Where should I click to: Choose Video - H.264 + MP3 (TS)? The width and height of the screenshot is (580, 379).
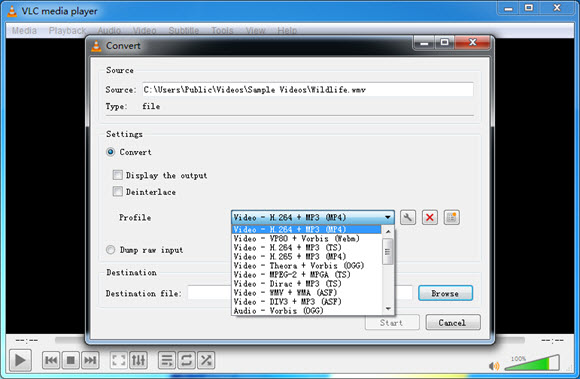306,247
